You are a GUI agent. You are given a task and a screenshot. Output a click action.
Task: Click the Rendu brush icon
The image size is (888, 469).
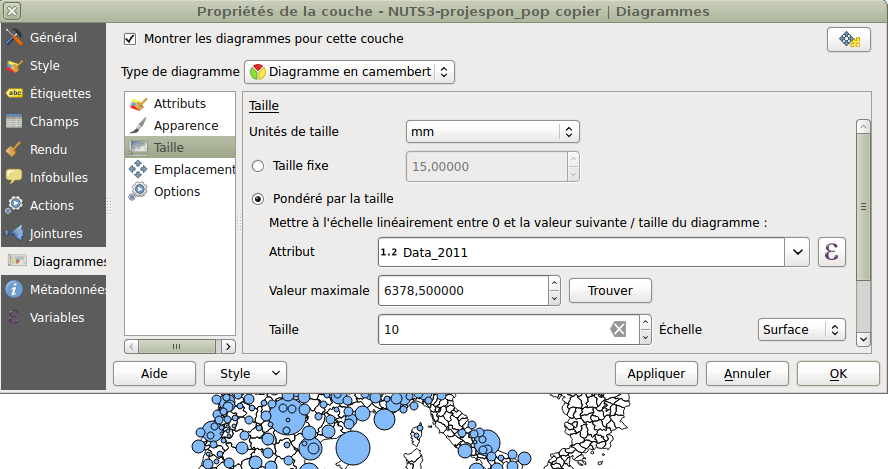[x=14, y=150]
